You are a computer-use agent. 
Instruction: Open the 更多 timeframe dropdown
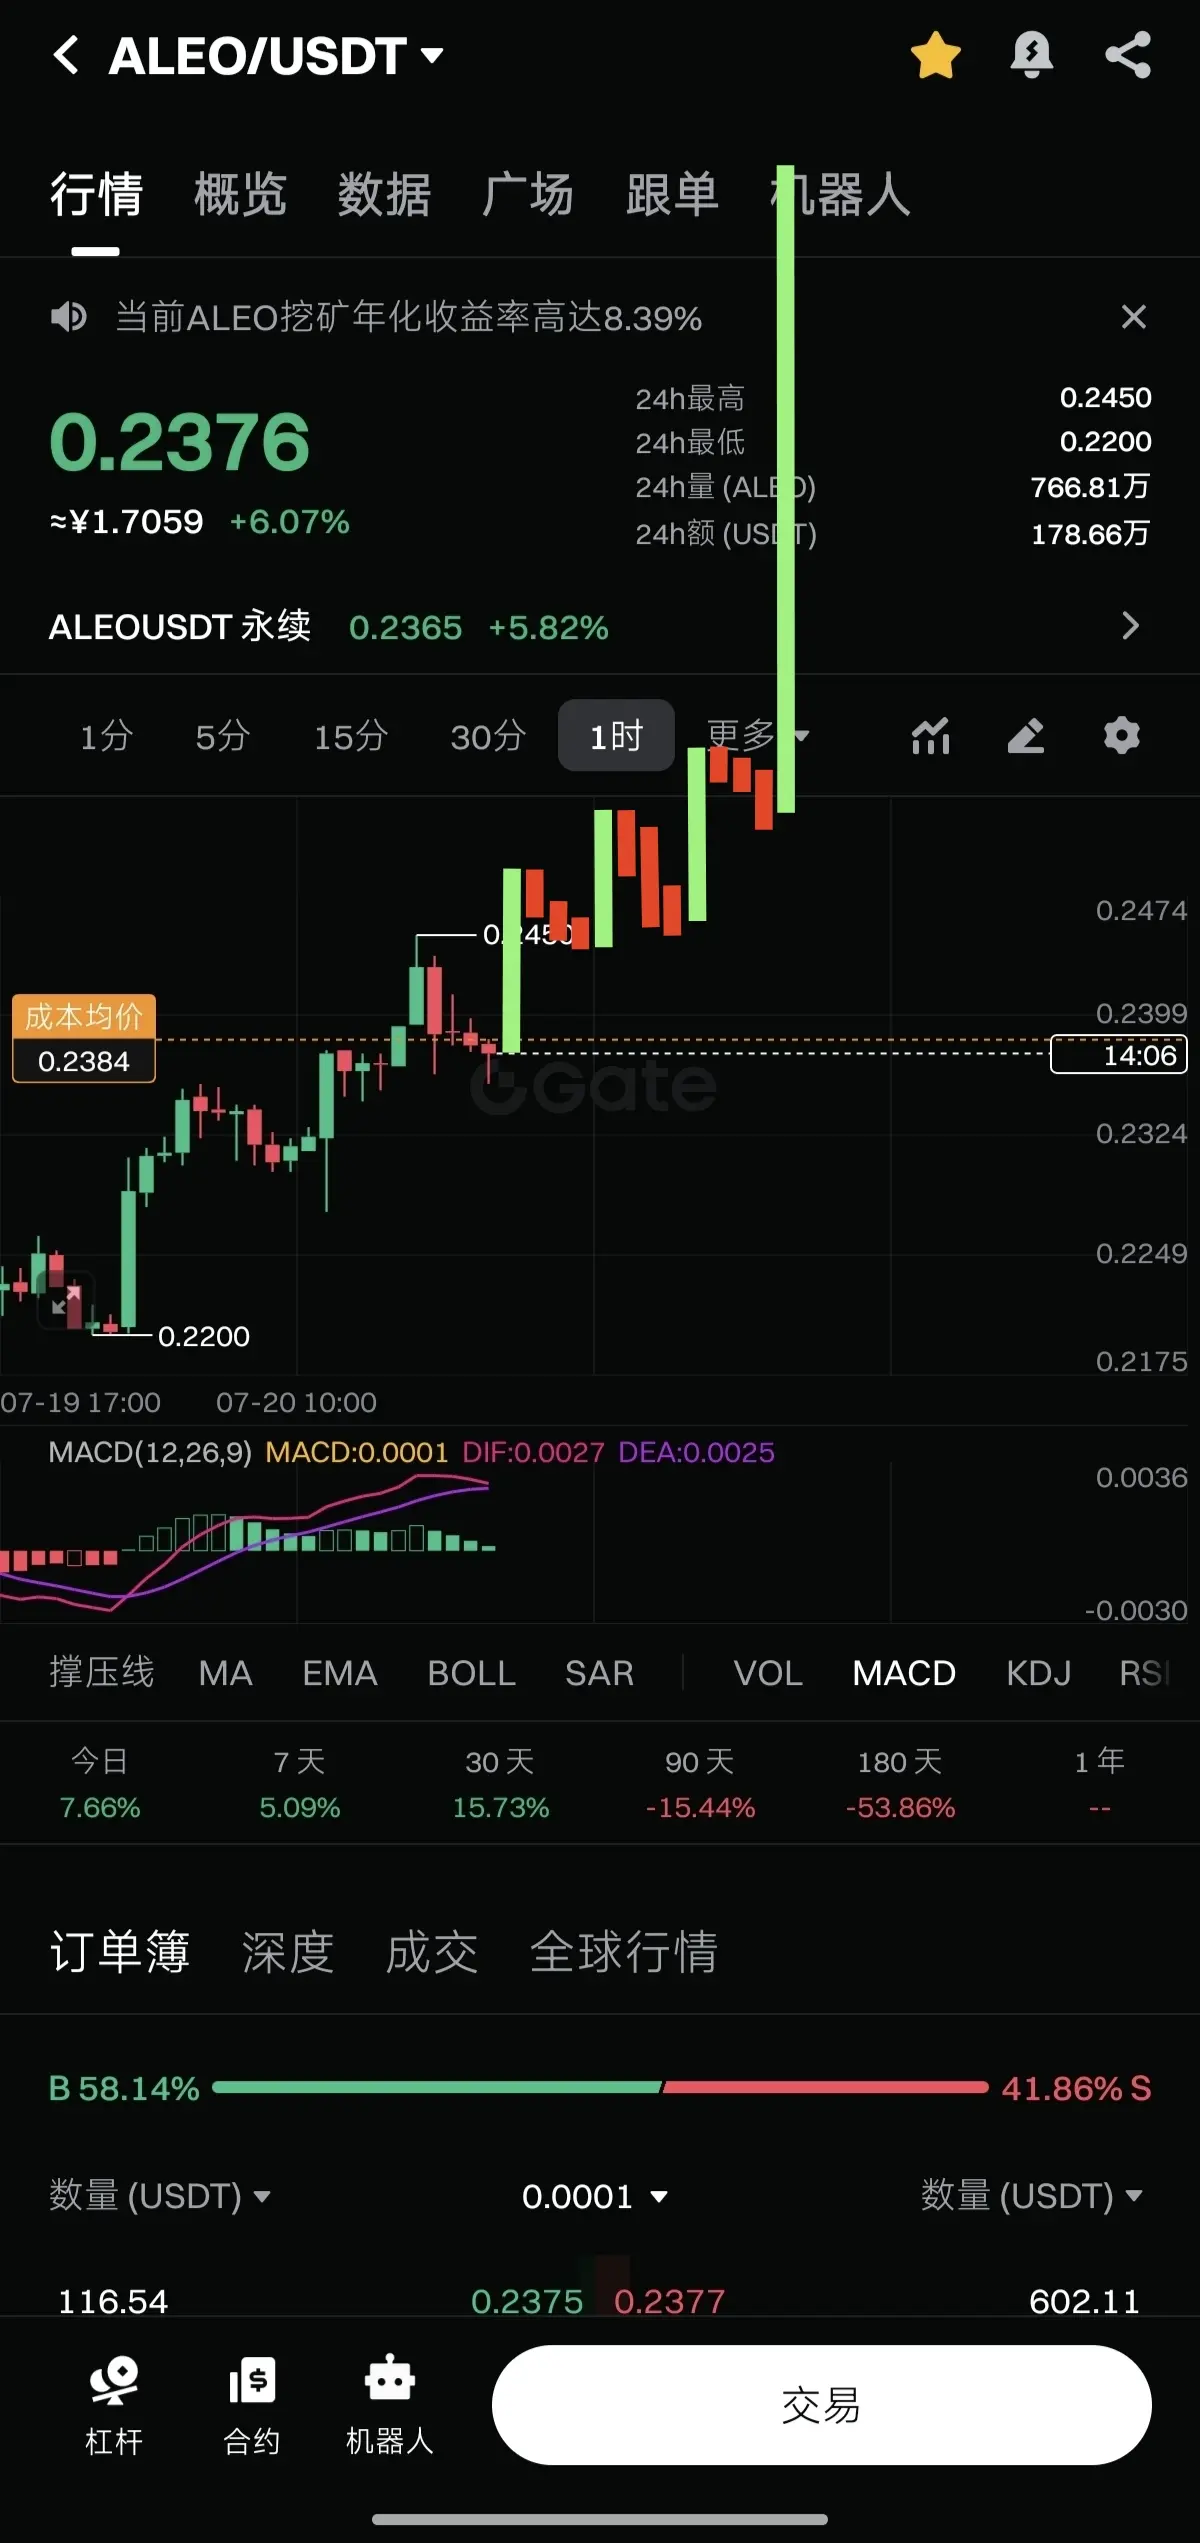pyautogui.click(x=757, y=735)
